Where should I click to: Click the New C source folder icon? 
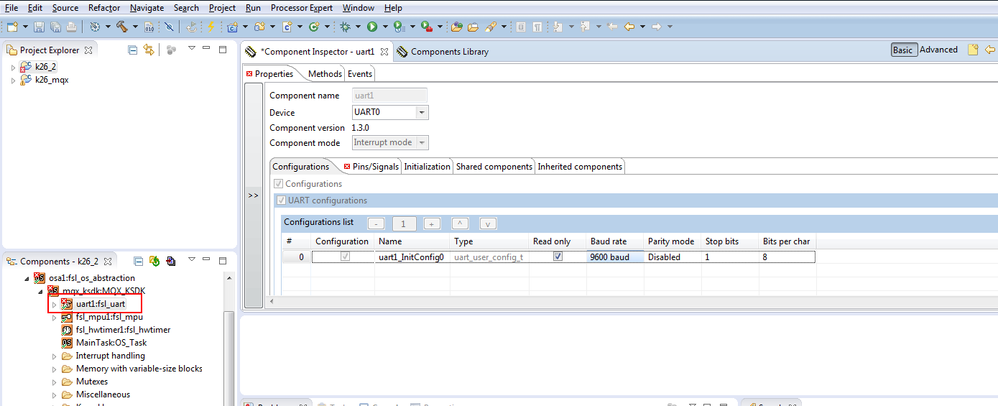click(x=260, y=27)
